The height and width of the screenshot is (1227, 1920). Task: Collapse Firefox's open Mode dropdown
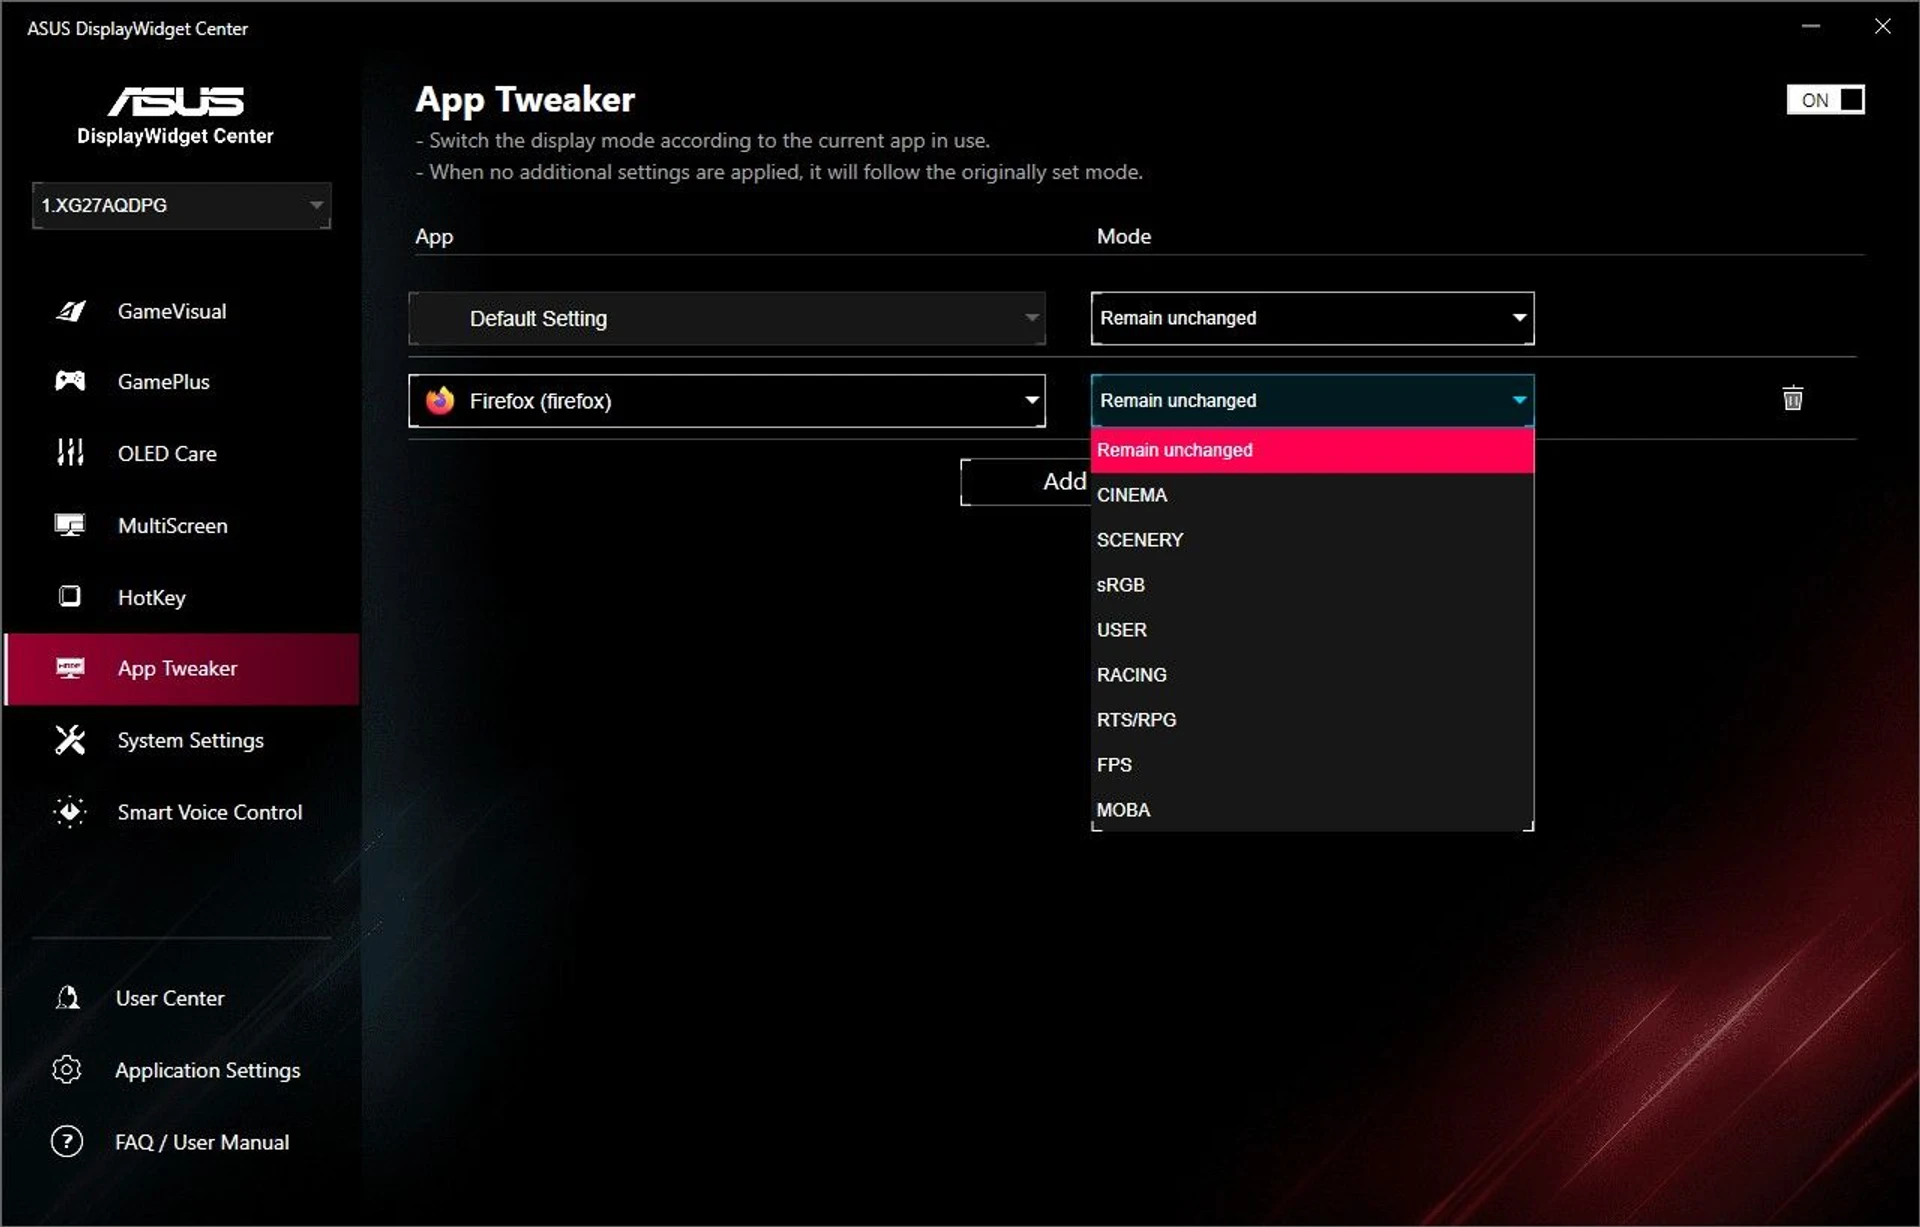pos(1312,401)
